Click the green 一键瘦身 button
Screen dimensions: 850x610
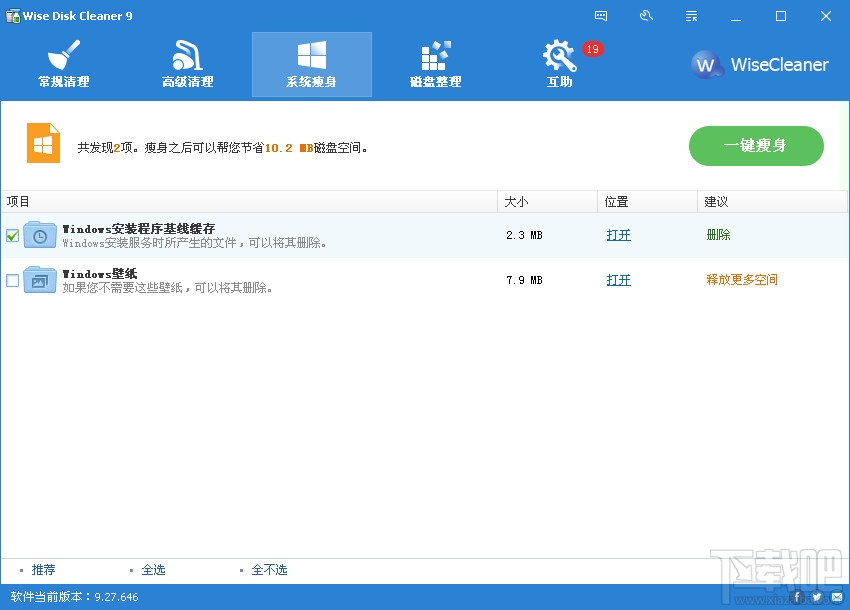756,146
